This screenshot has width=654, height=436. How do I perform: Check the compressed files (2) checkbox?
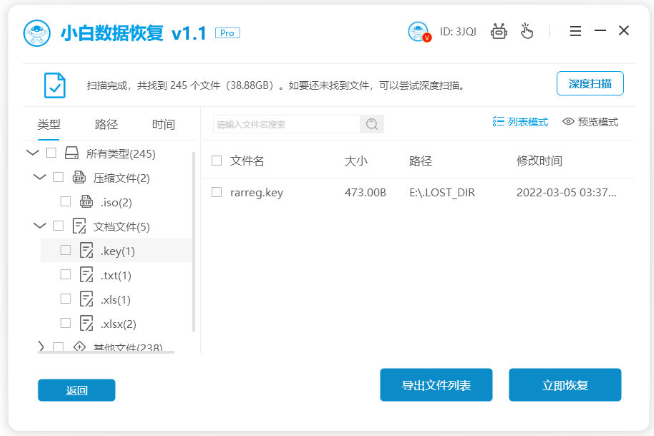(x=58, y=177)
